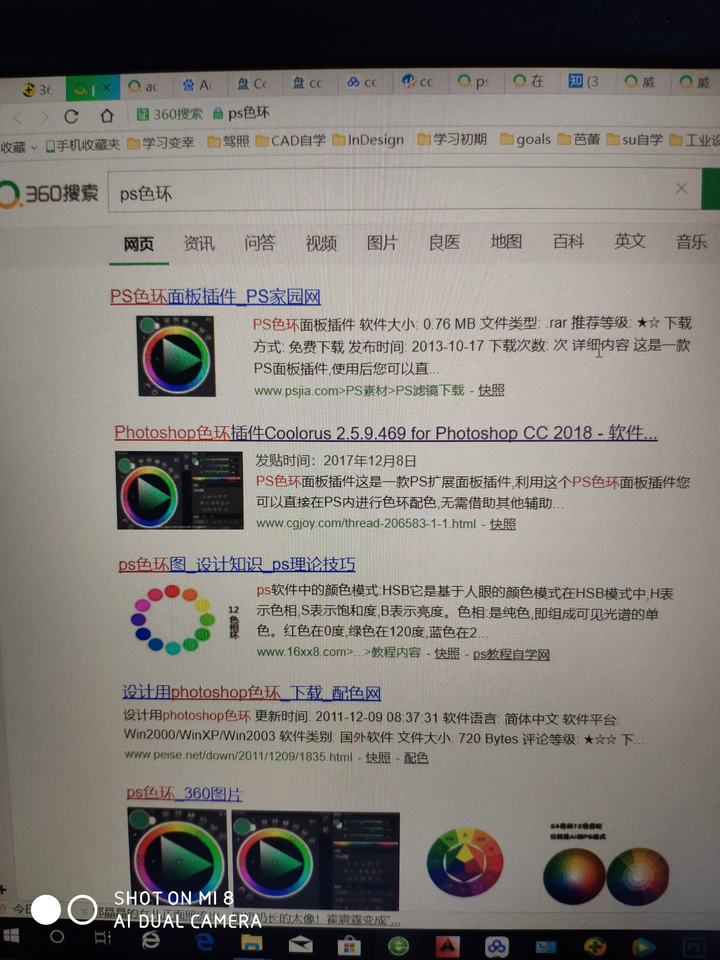Screen dimensions: 720x960
Task: Open the CAD自学 bookmark folder
Action: [x=290, y=141]
